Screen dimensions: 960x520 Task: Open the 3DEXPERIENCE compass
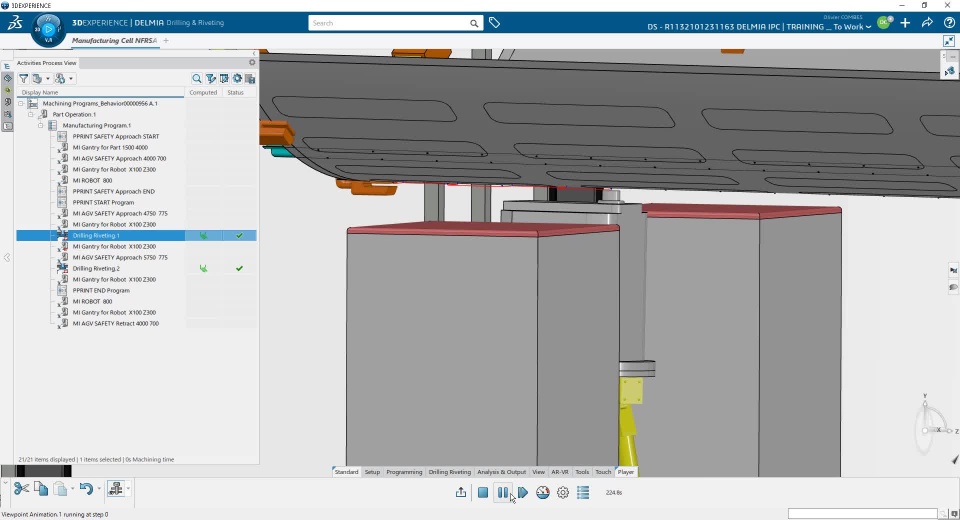(x=48, y=29)
